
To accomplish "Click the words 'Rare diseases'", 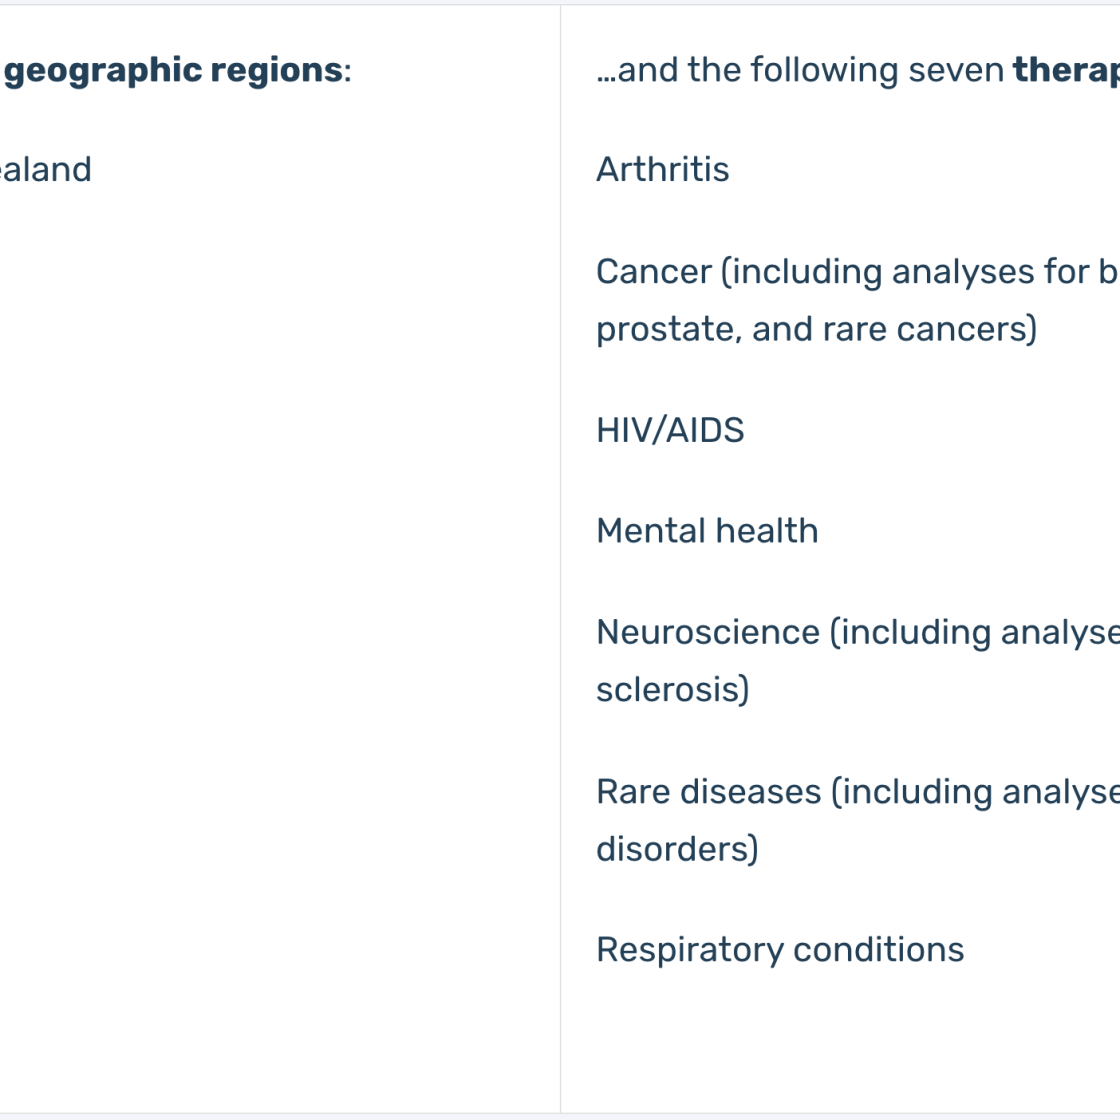I will click(x=709, y=792).
